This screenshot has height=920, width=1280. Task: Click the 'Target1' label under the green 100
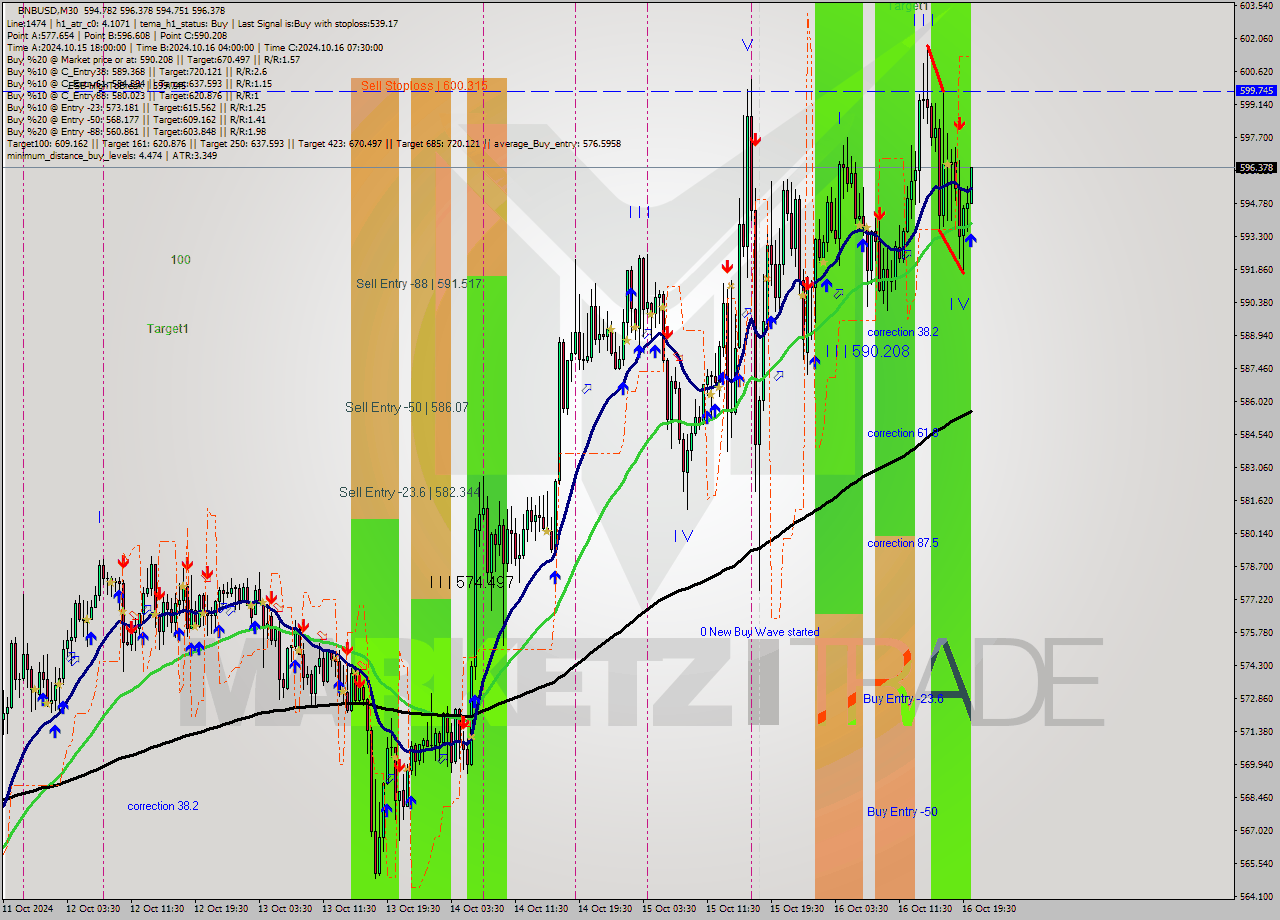pyautogui.click(x=168, y=329)
